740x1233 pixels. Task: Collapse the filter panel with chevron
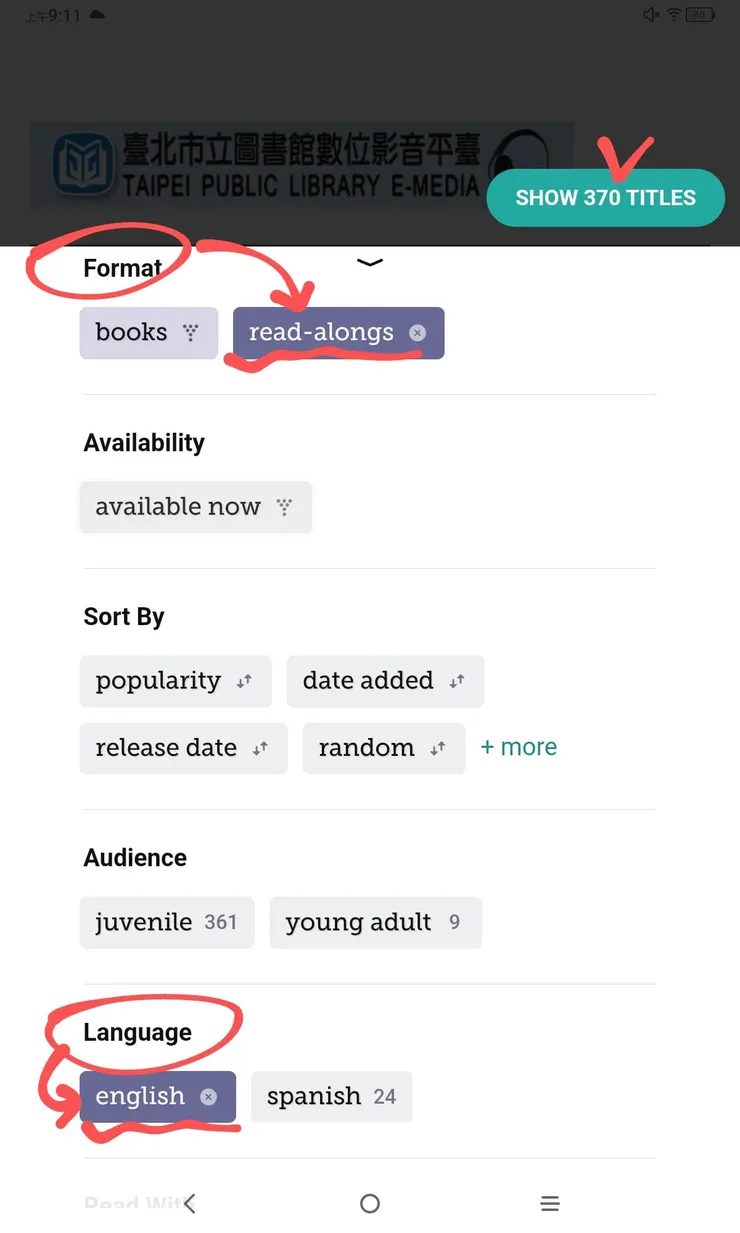[x=370, y=263]
